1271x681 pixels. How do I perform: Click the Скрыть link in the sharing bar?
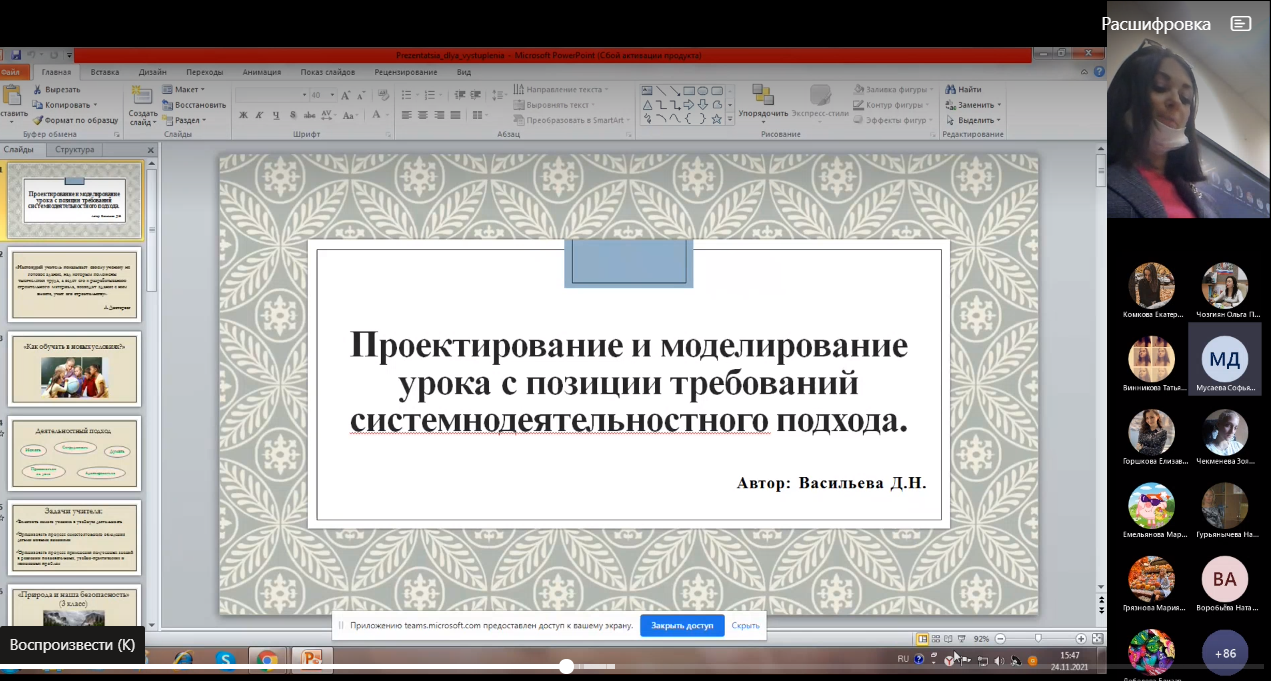pos(746,624)
